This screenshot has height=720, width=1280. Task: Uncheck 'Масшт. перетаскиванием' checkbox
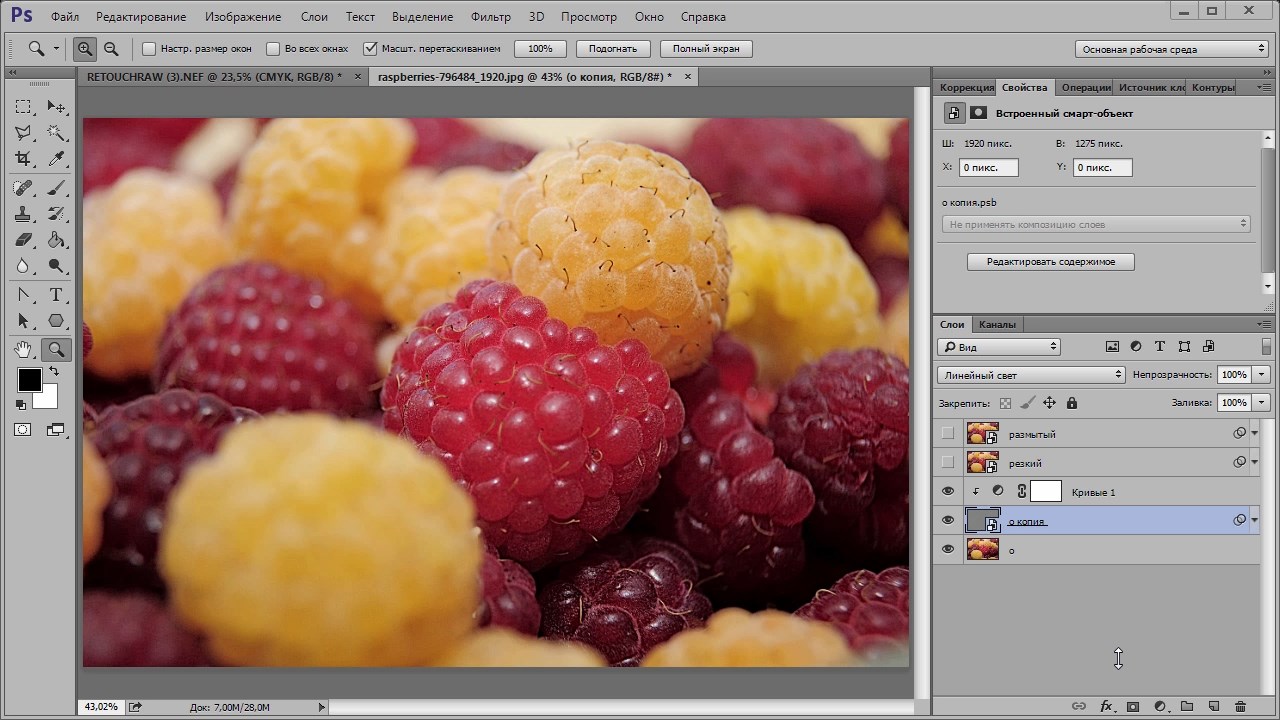point(370,48)
